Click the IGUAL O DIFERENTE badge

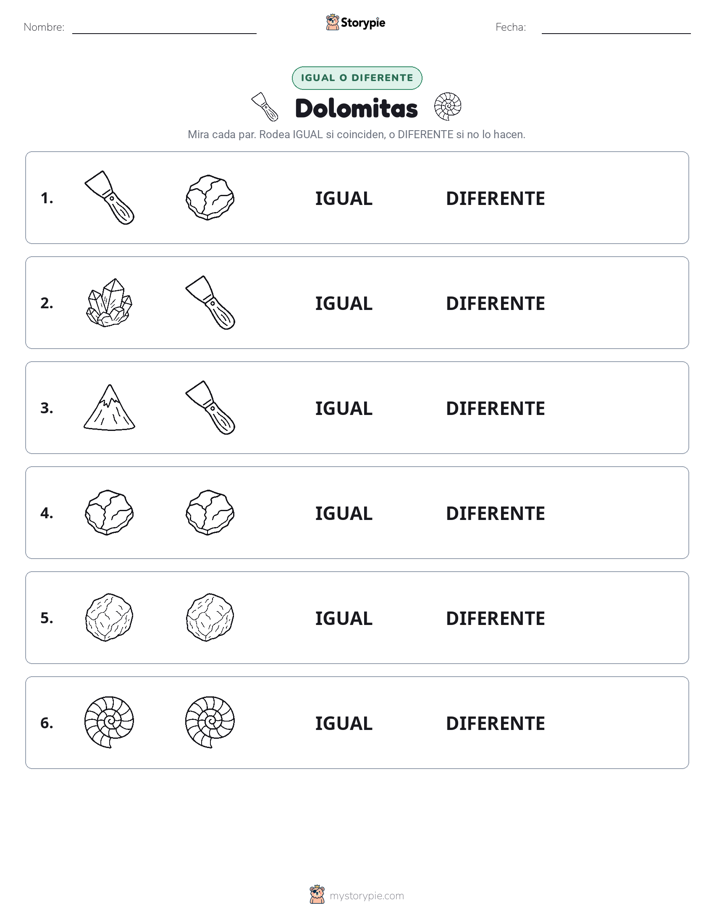pyautogui.click(x=357, y=78)
